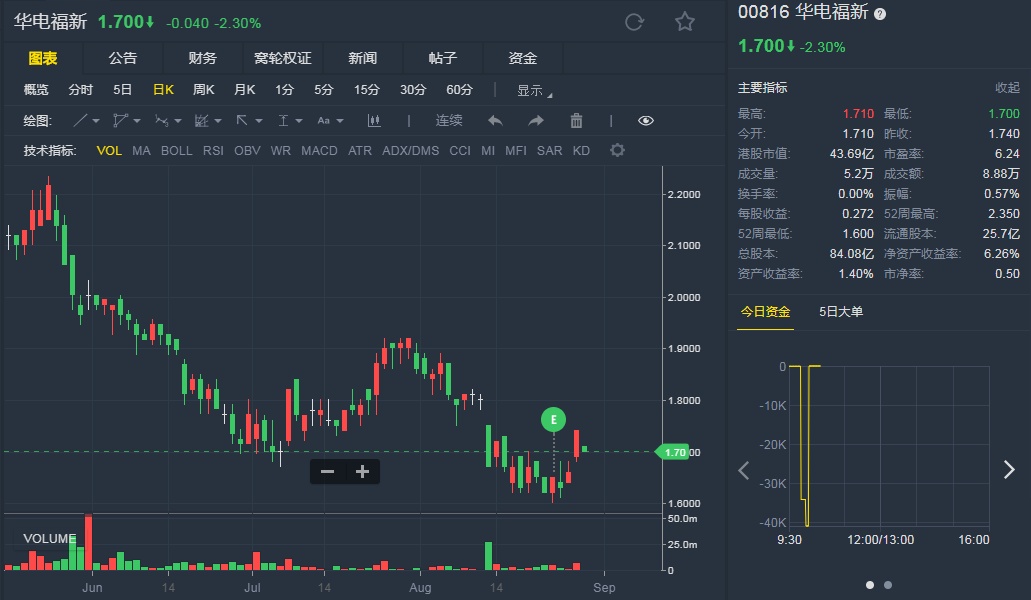The image size is (1031, 600).
Task: Zoom out chart with minus button
Action: tap(327, 472)
